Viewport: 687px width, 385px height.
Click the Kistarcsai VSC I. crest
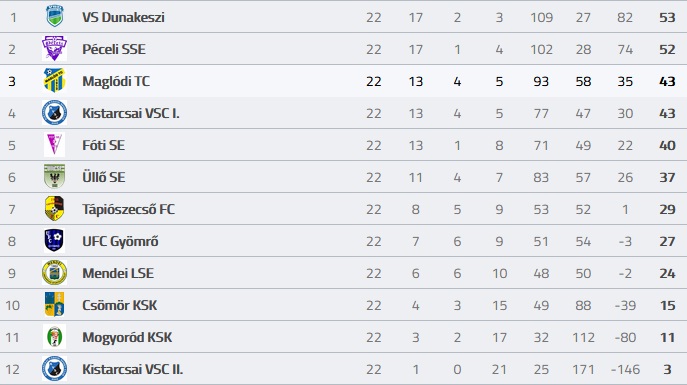[54, 113]
